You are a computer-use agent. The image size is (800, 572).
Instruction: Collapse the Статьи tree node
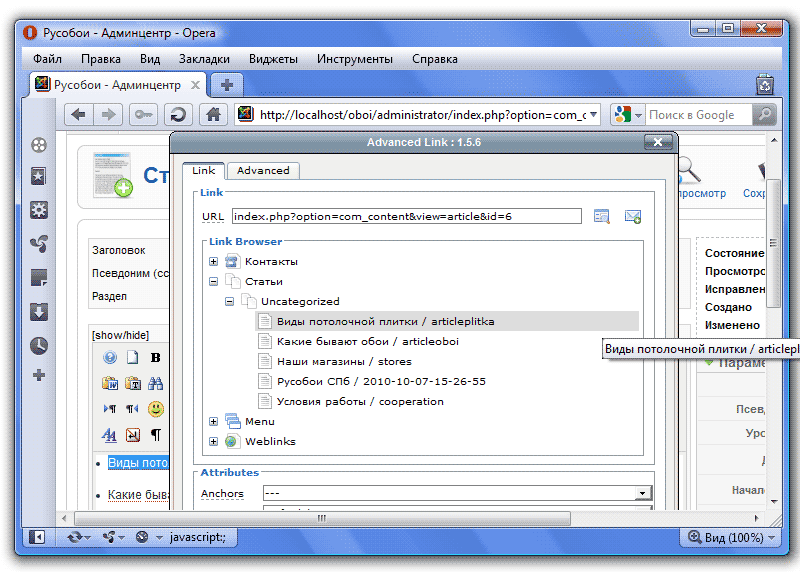(x=213, y=282)
